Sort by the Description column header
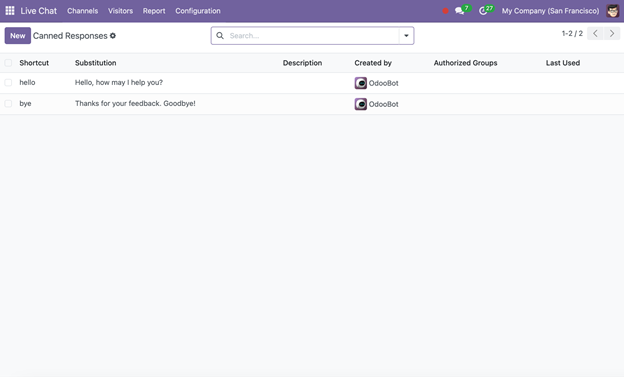This screenshot has width=624, height=377. click(x=302, y=63)
